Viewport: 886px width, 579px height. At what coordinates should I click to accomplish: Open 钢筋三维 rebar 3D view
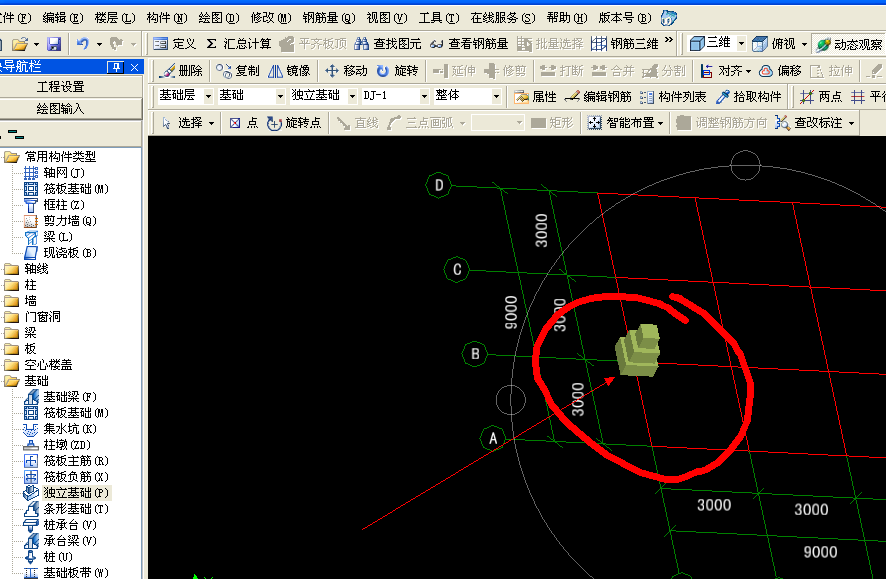[625, 43]
